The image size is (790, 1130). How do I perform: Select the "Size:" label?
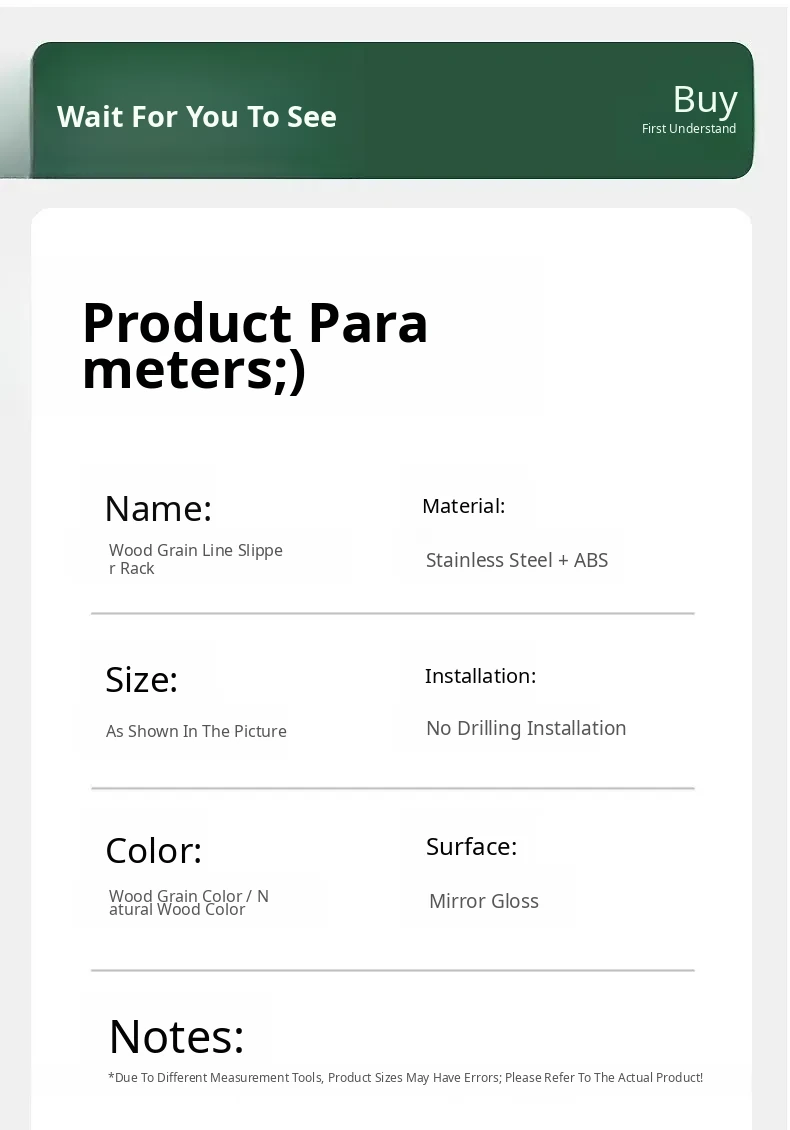[x=141, y=680]
